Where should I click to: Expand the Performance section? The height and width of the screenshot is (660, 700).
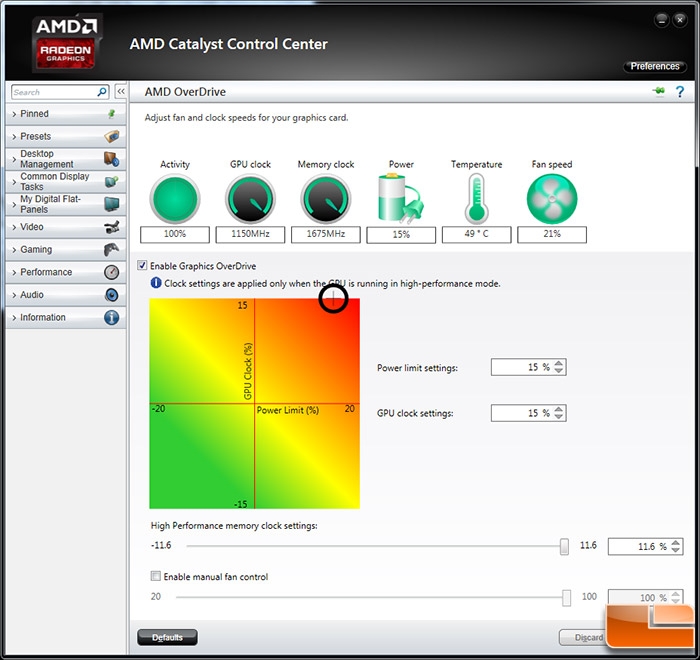click(66, 272)
